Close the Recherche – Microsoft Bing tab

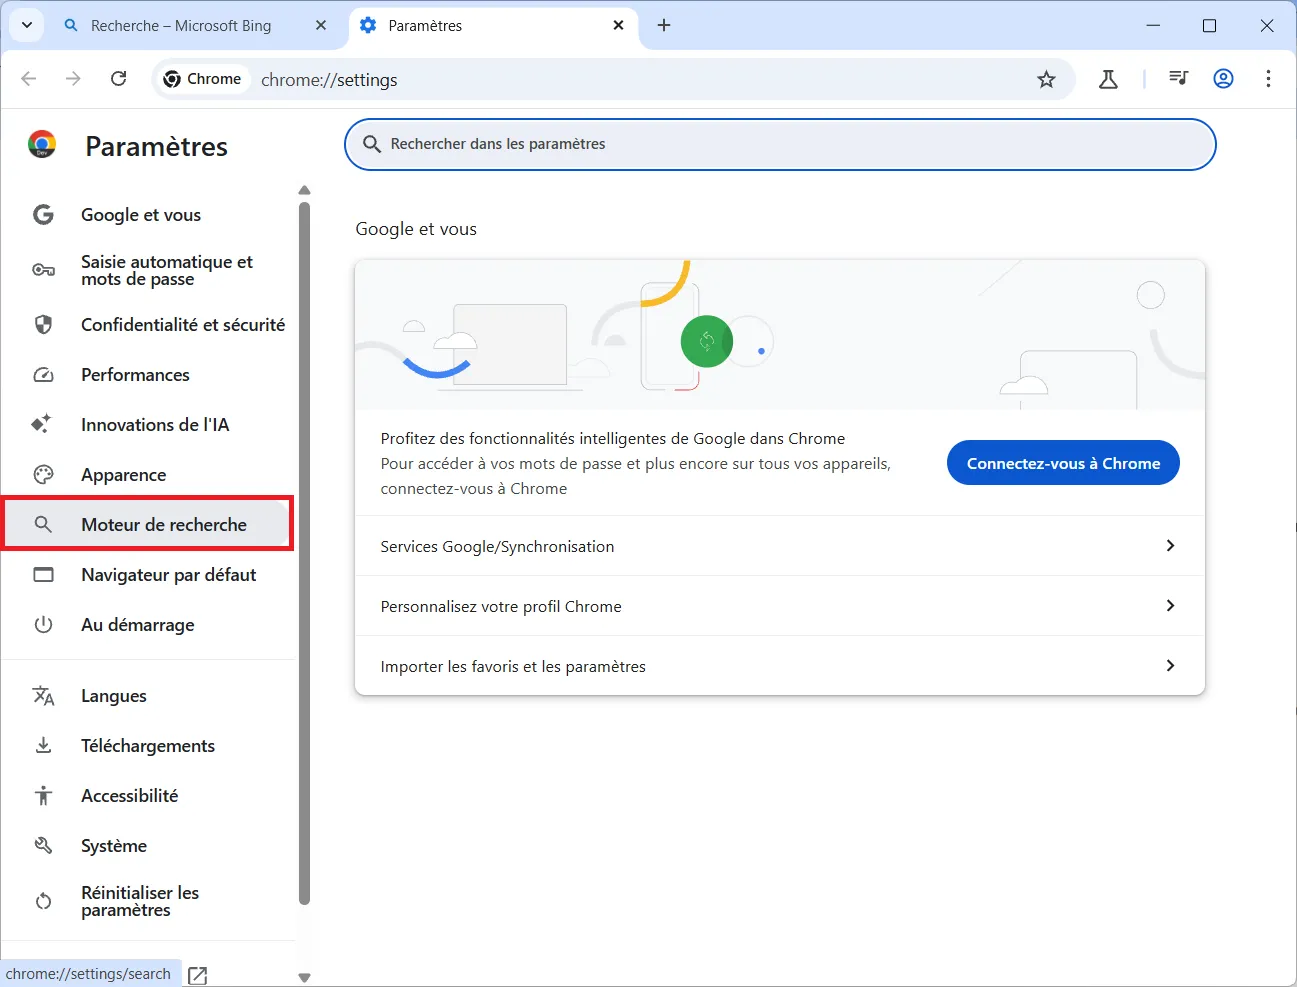321,26
